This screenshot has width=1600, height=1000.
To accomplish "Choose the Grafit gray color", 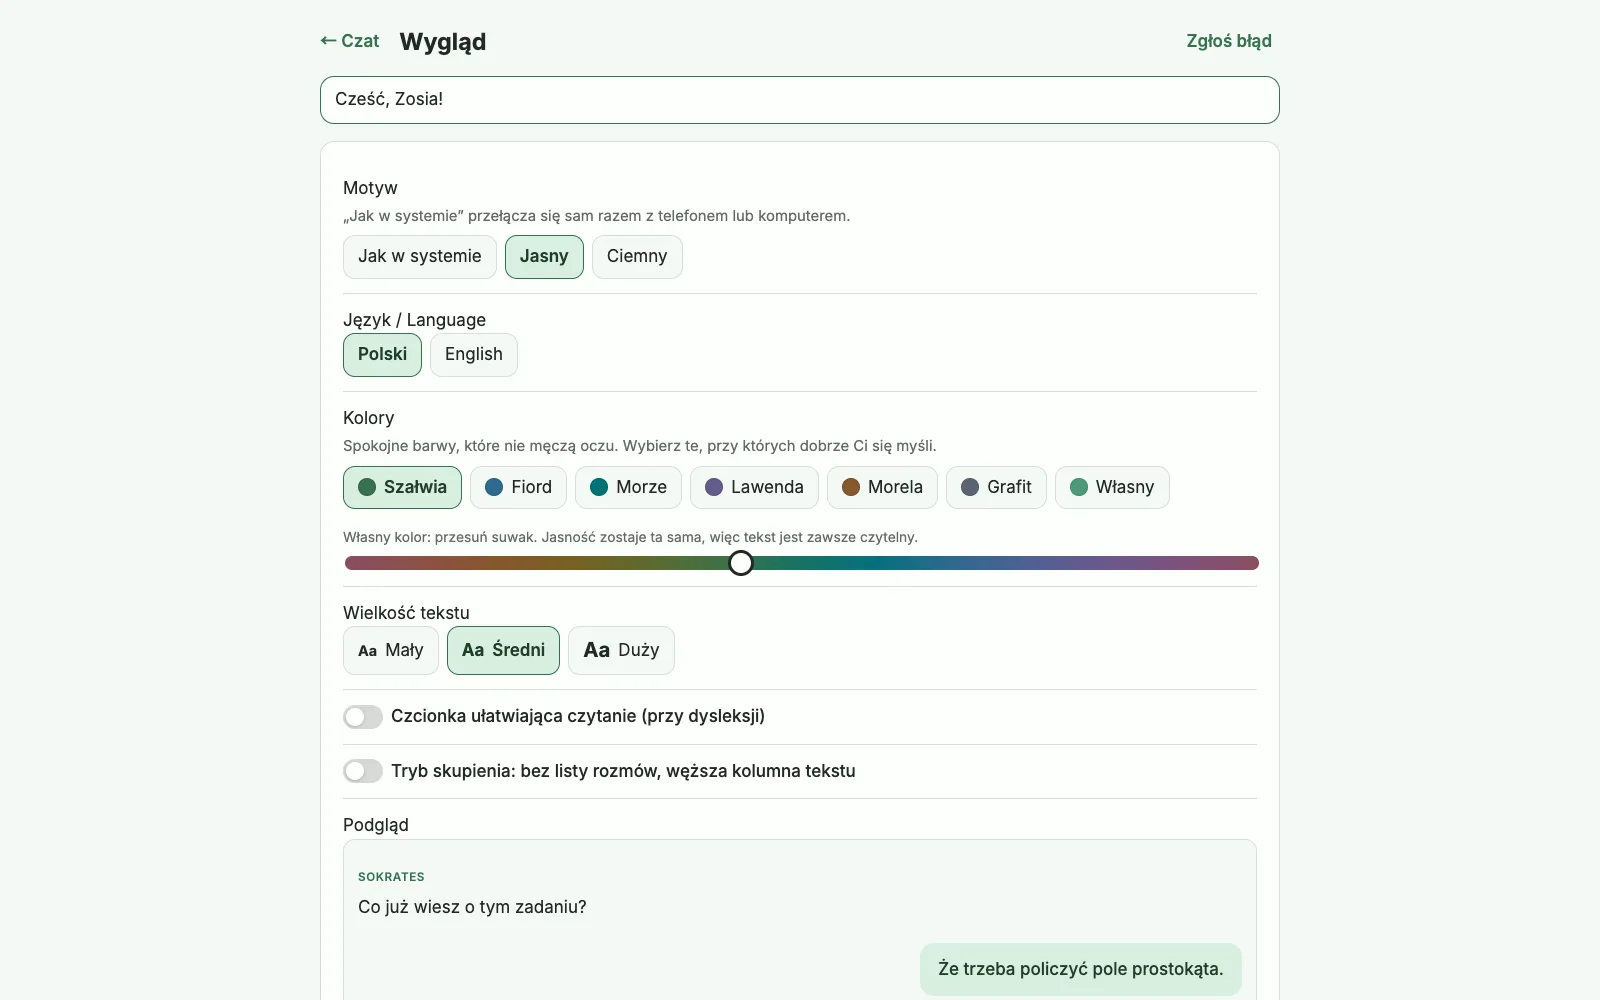I will (x=996, y=488).
